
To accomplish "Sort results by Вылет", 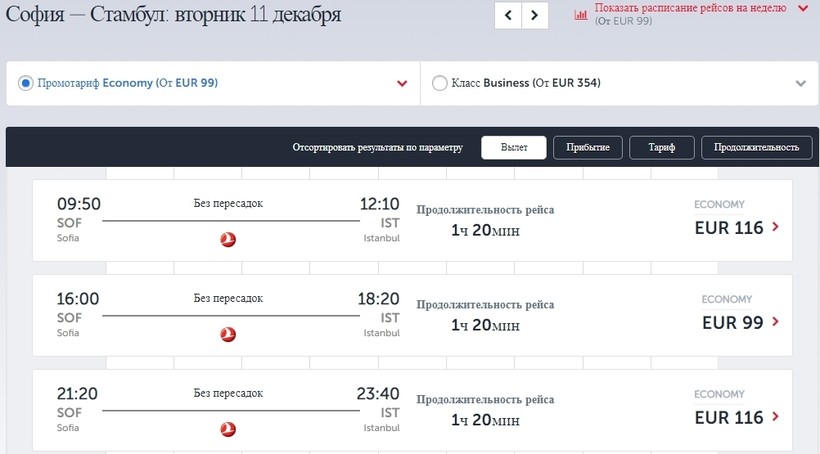I will 514,147.
